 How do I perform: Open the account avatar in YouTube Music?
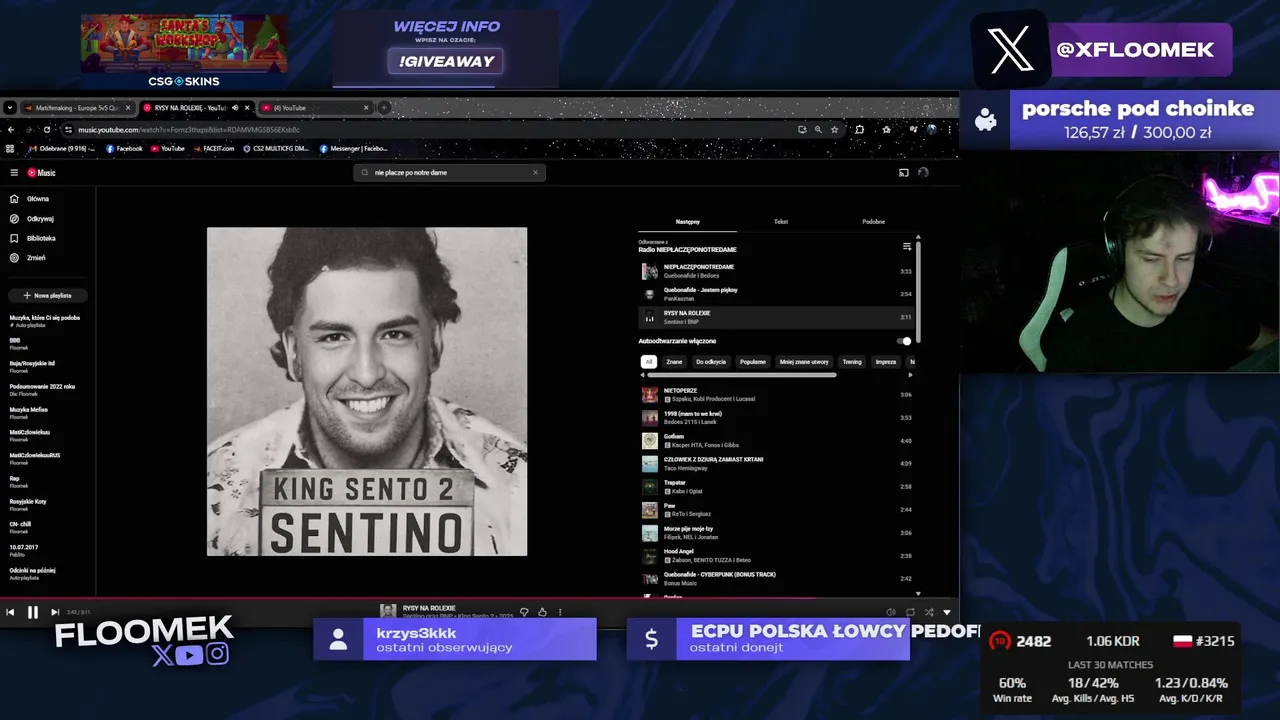click(923, 172)
